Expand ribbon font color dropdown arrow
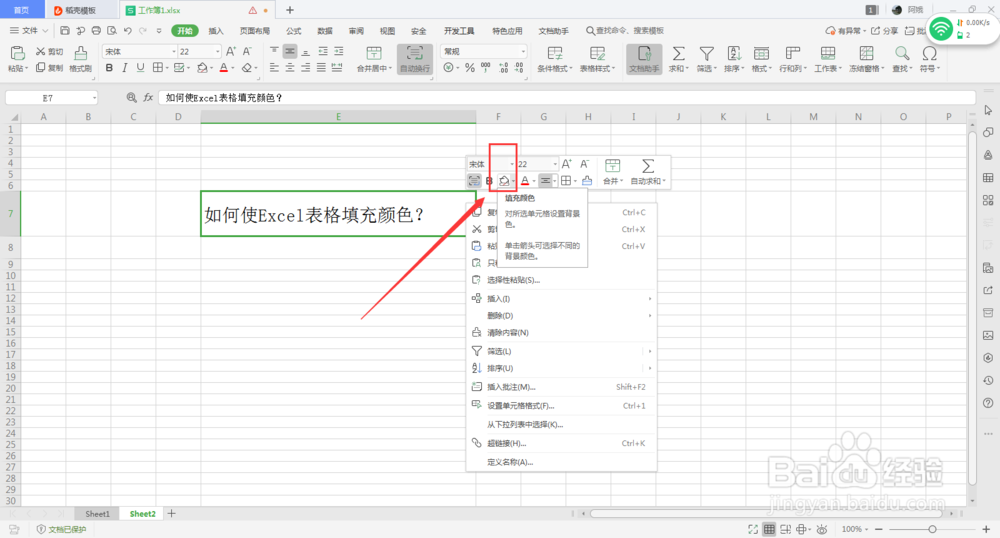 233,68
